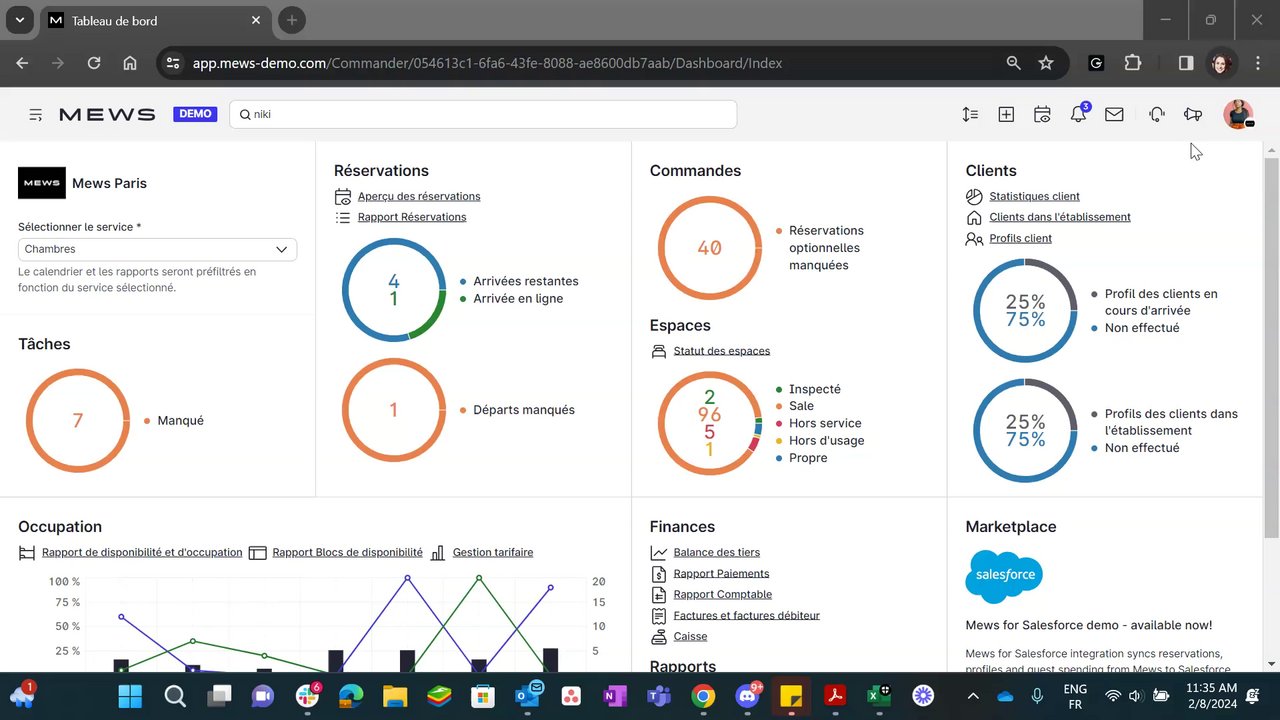Viewport: 1280px width, 720px height.
Task: Open the Caisse link
Action: click(x=690, y=636)
